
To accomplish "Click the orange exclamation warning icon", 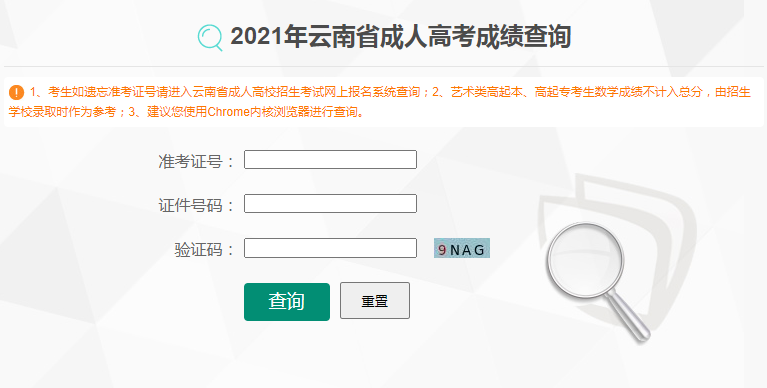I will coord(16,92).
